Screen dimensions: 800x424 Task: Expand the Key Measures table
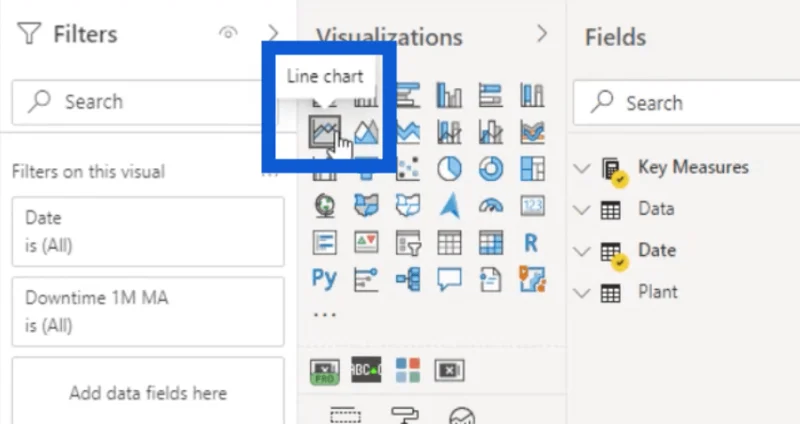[x=582, y=168]
